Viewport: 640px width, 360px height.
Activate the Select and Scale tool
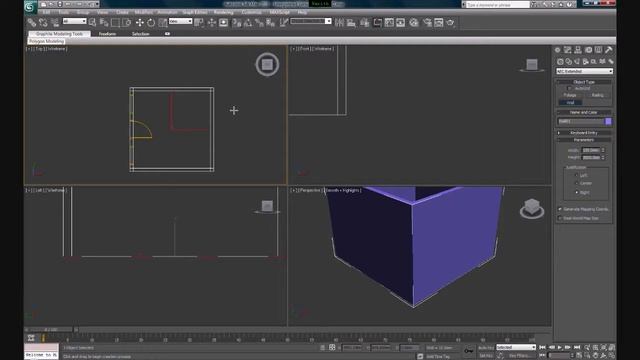coord(162,22)
